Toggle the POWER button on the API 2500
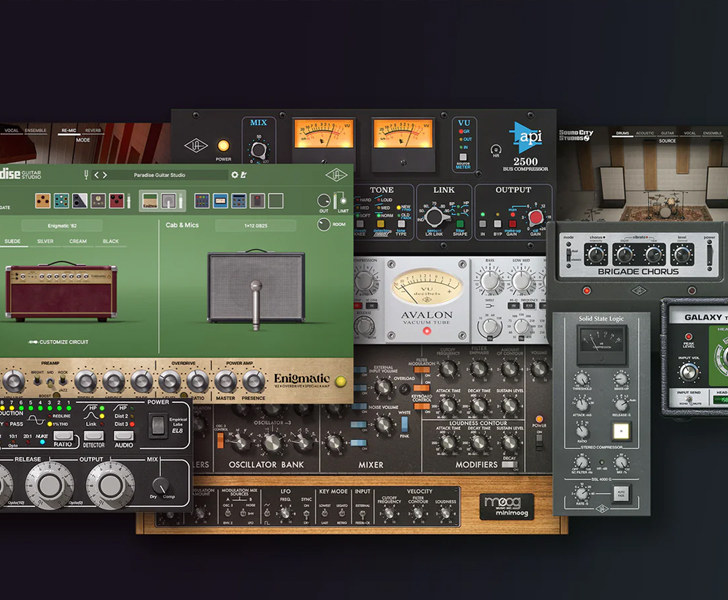 coord(223,146)
